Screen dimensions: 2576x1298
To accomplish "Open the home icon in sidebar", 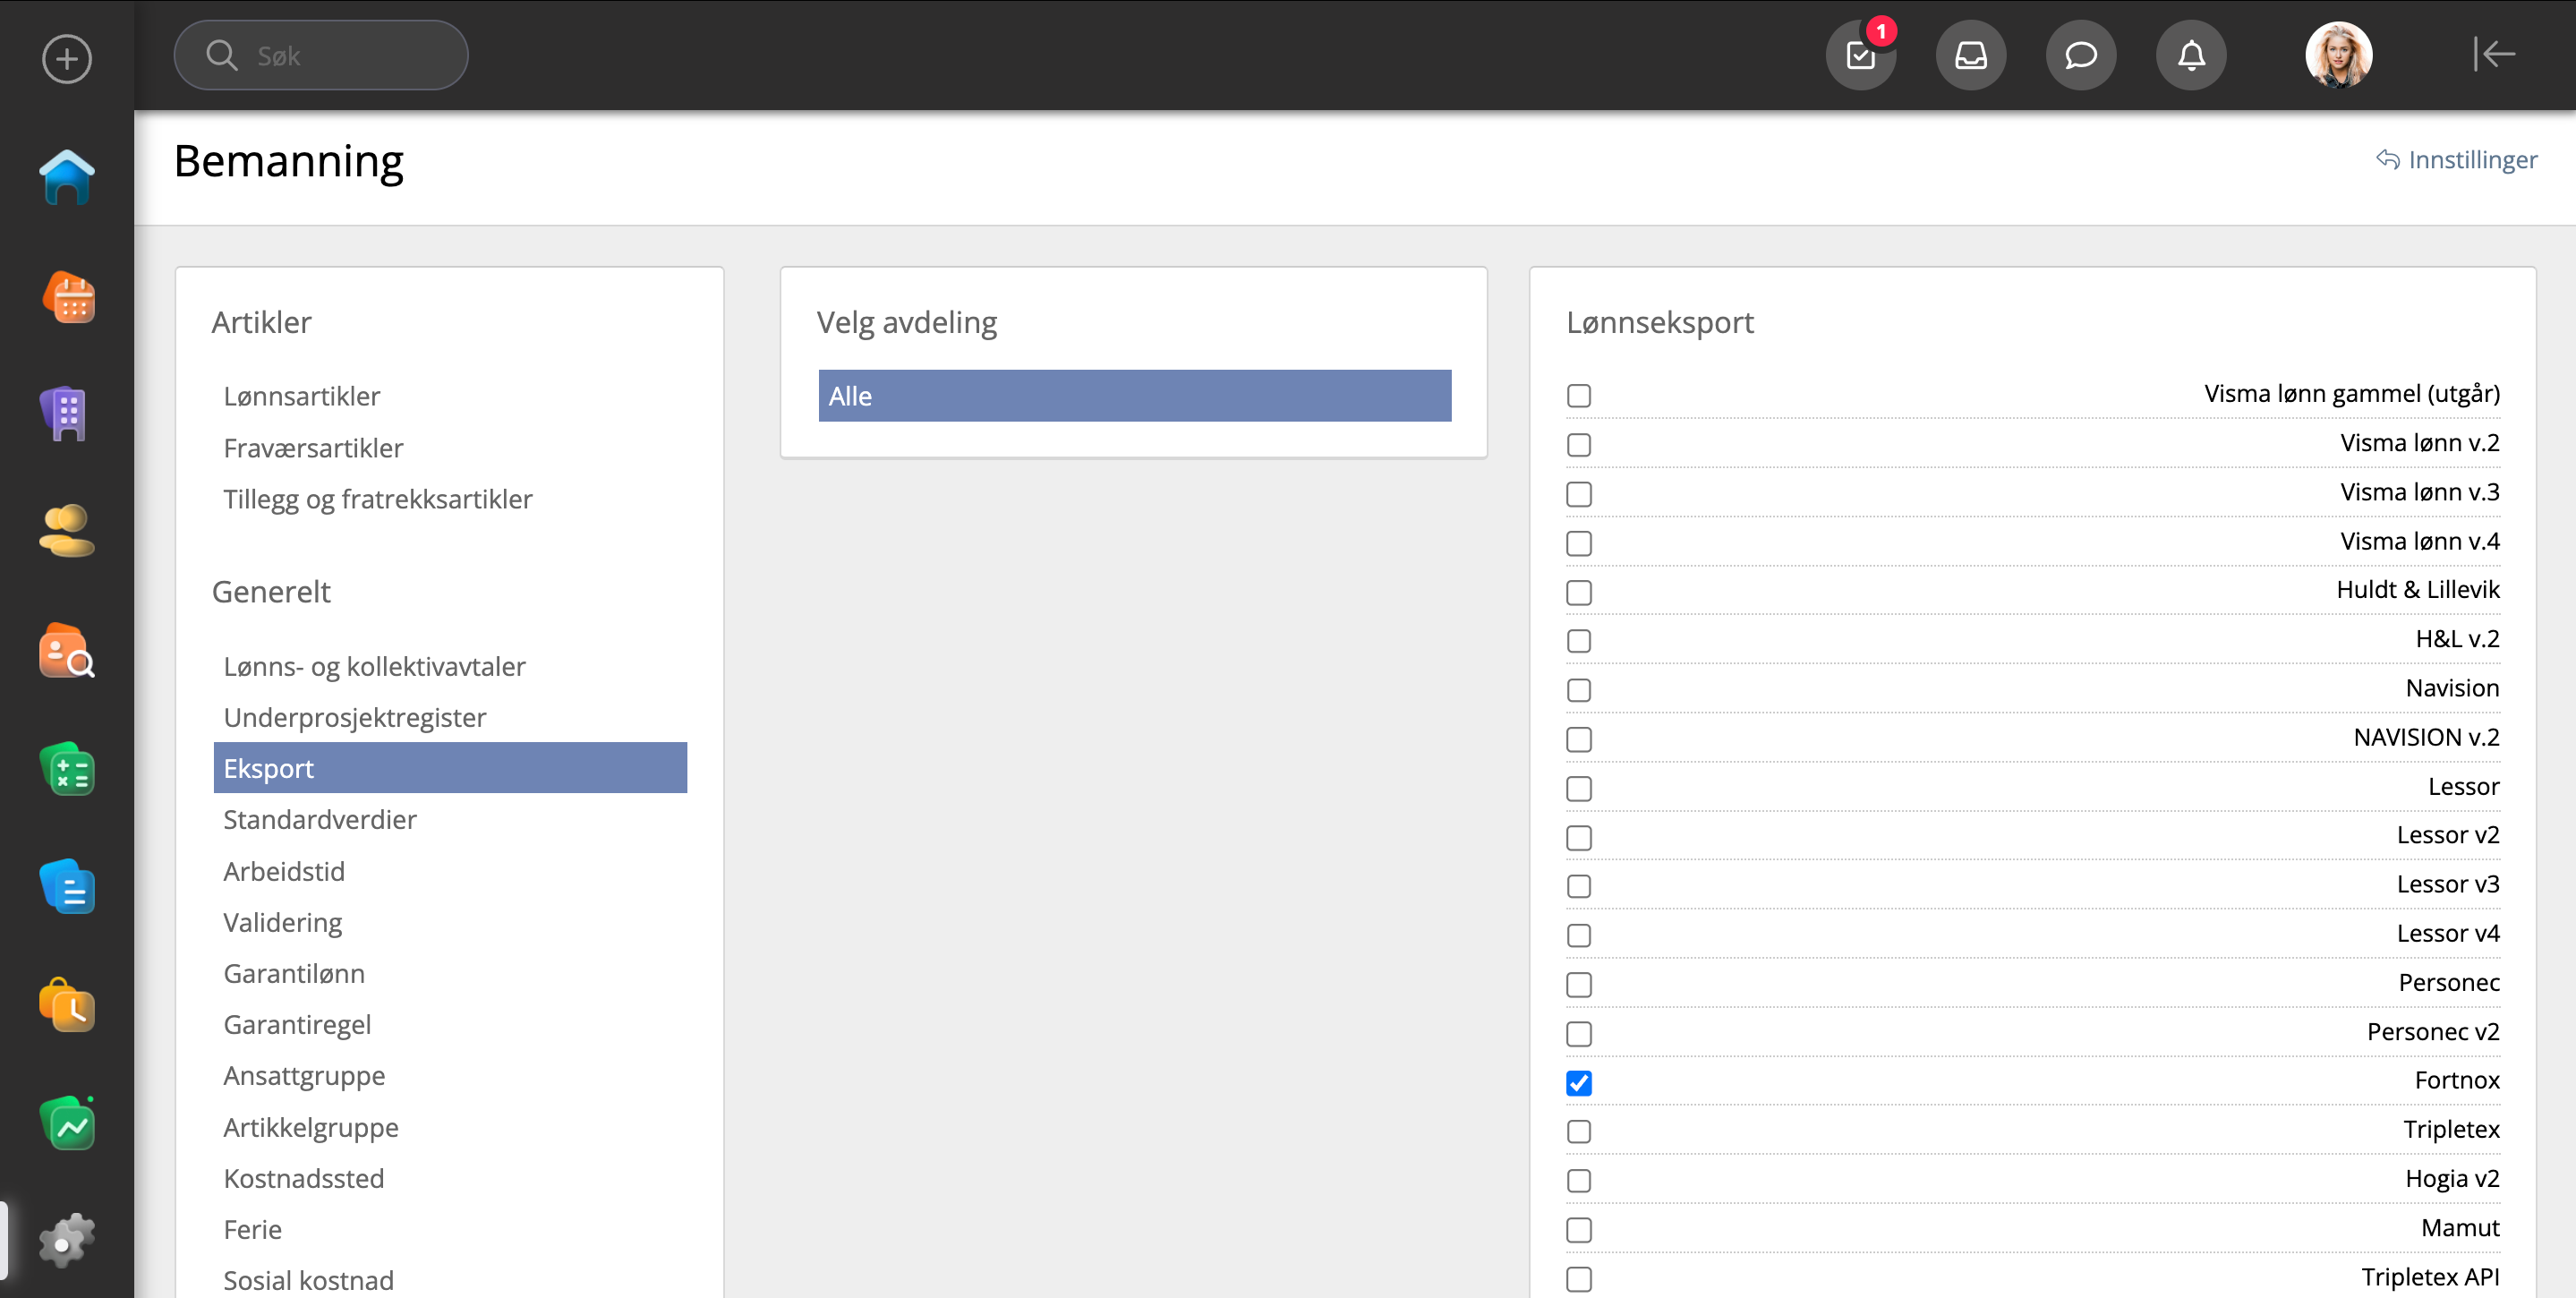I will point(66,178).
